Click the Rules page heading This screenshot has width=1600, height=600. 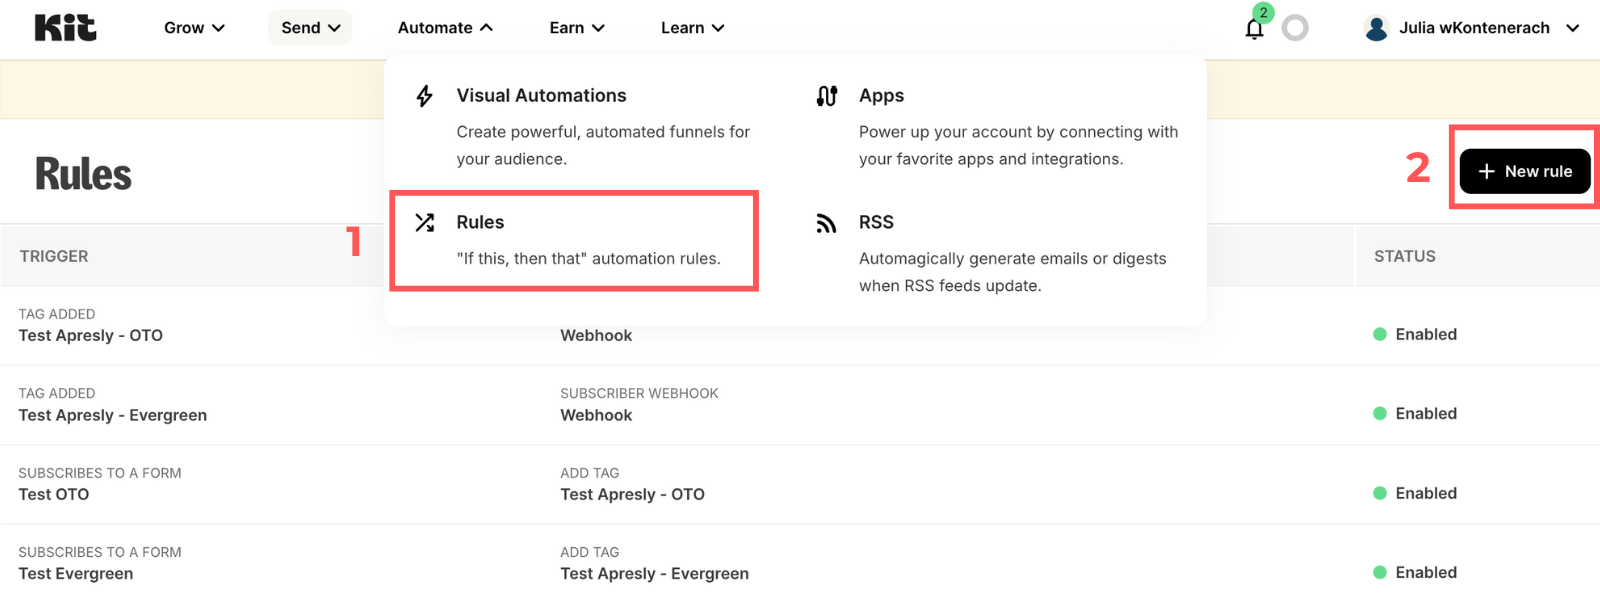pos(83,174)
